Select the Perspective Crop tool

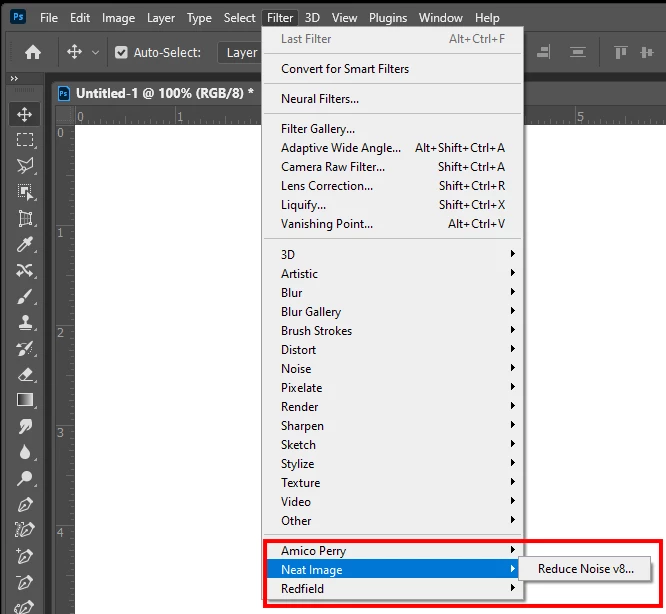(x=25, y=218)
